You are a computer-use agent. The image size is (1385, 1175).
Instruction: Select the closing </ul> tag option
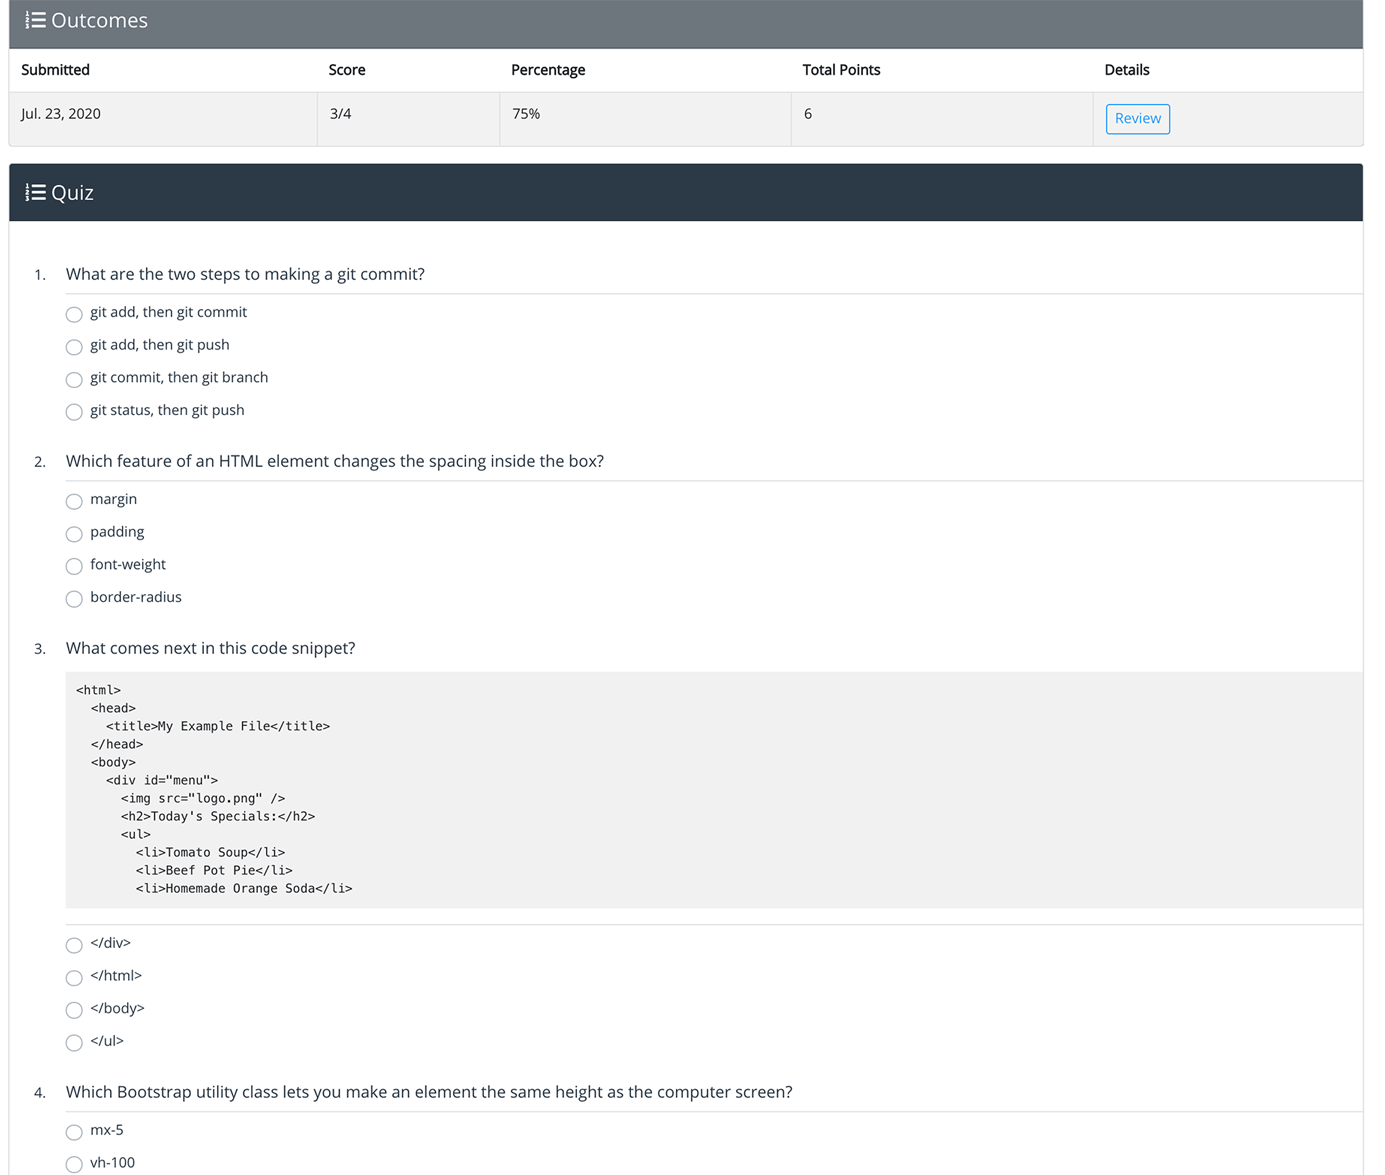(x=74, y=1043)
